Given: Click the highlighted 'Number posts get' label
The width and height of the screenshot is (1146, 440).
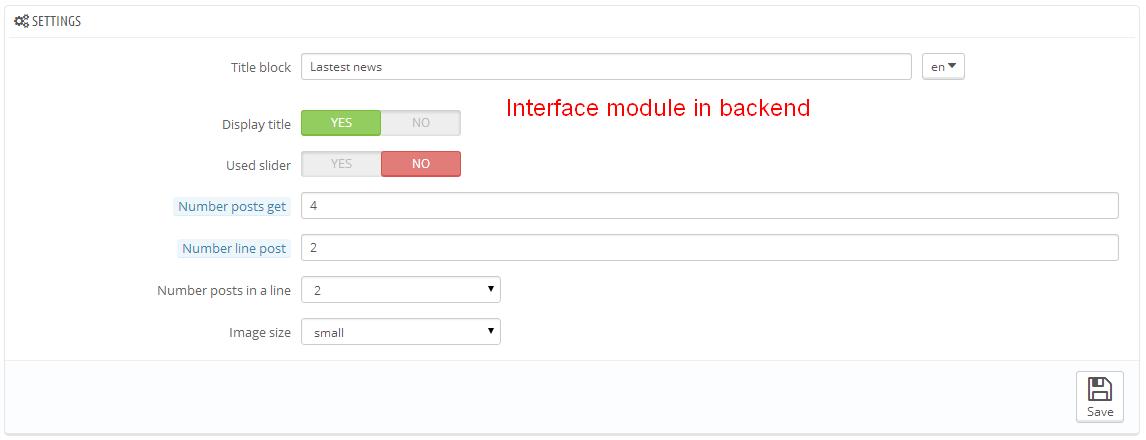Looking at the screenshot, I should [x=232, y=207].
